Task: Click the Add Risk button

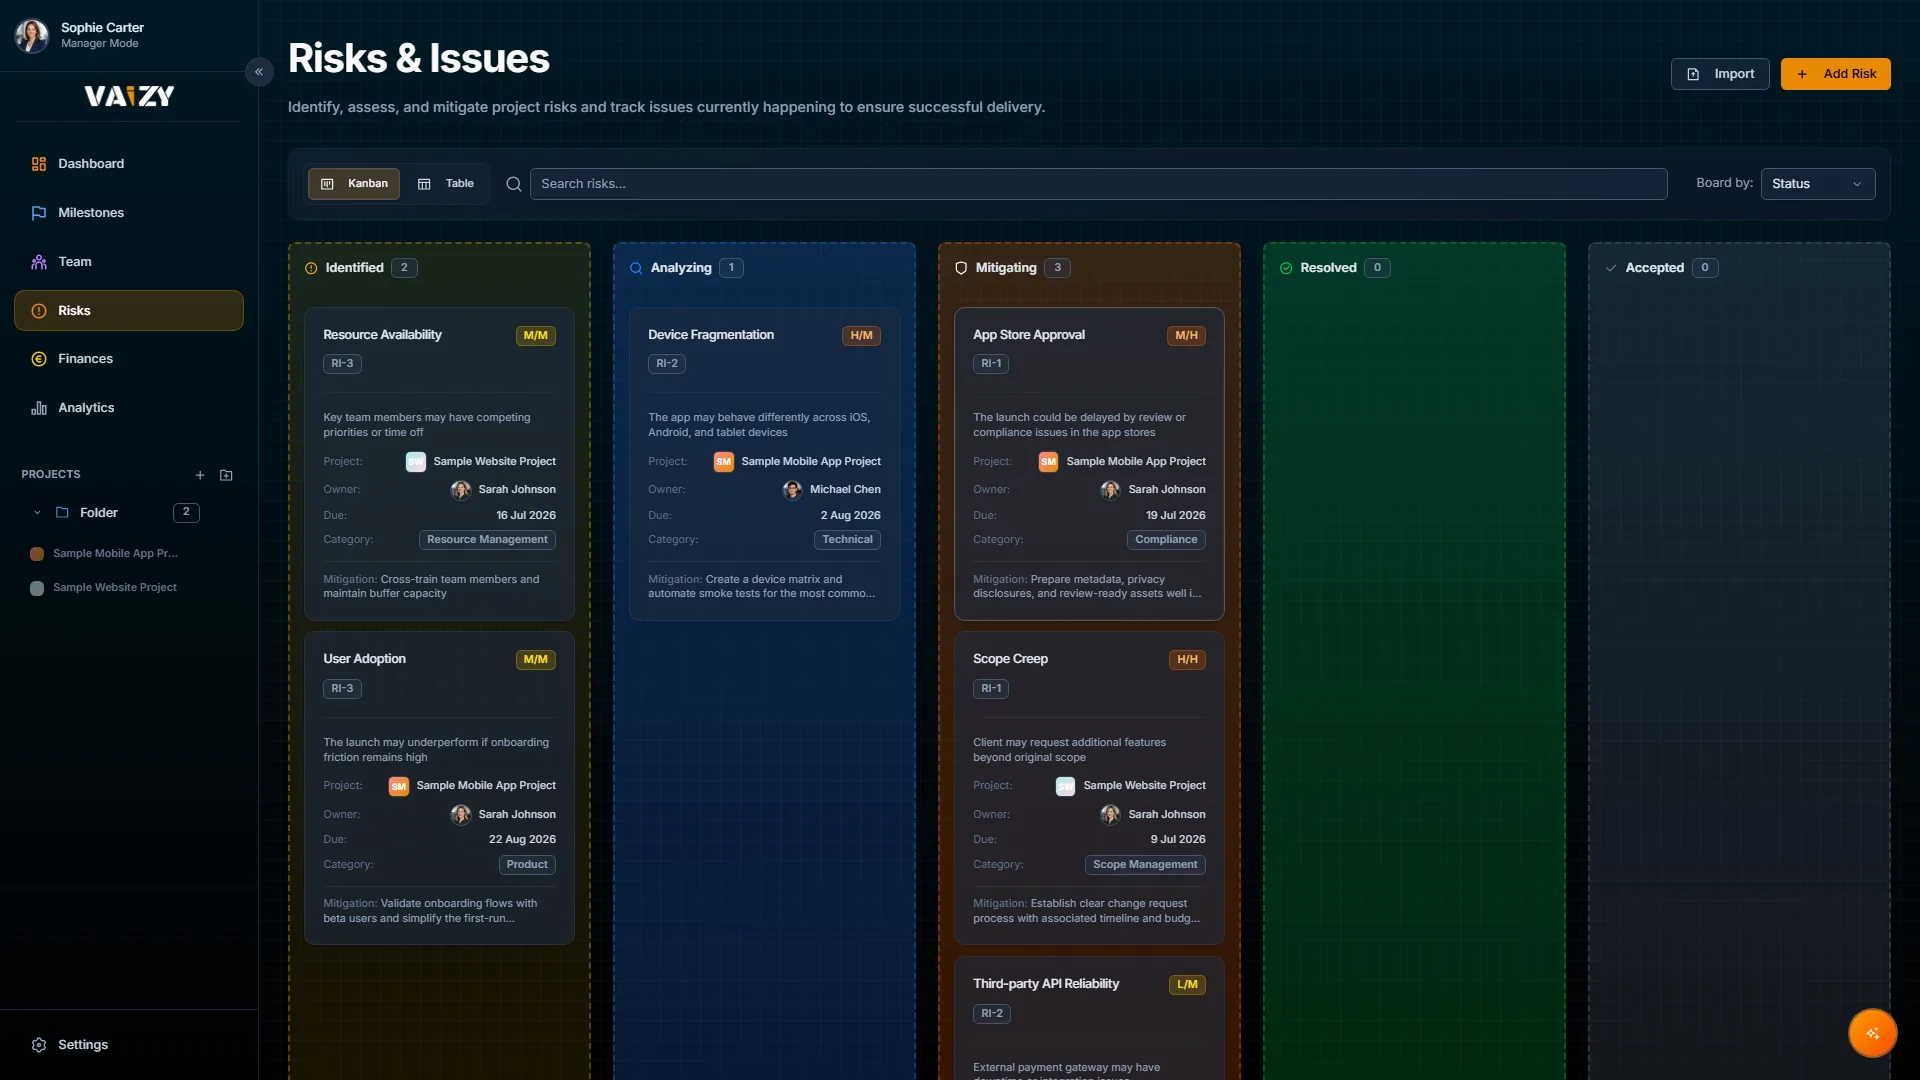Action: [1835, 74]
